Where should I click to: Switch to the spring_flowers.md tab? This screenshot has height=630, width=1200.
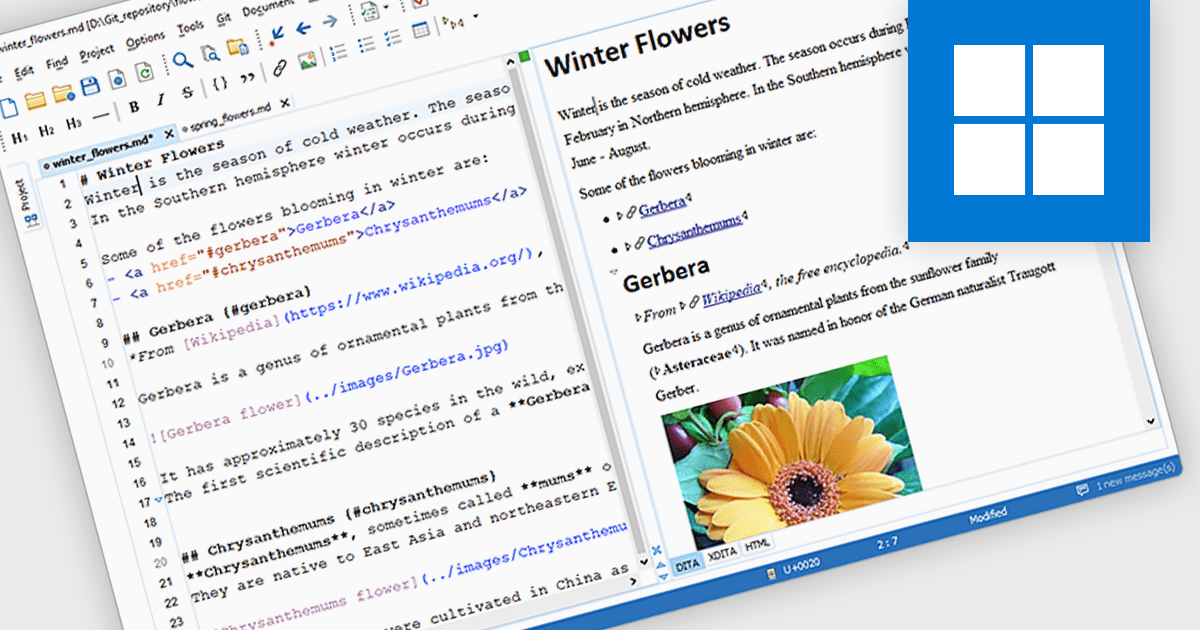pyautogui.click(x=228, y=108)
